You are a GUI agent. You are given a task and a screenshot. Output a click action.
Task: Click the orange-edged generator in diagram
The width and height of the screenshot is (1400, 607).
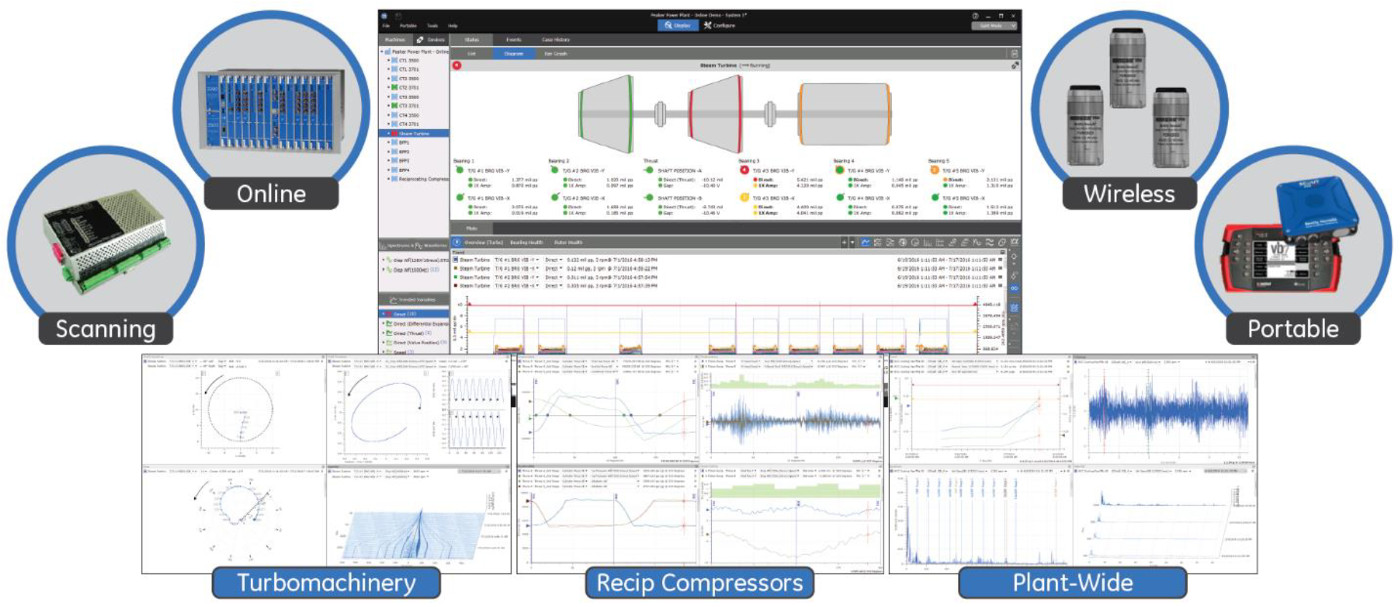click(845, 113)
